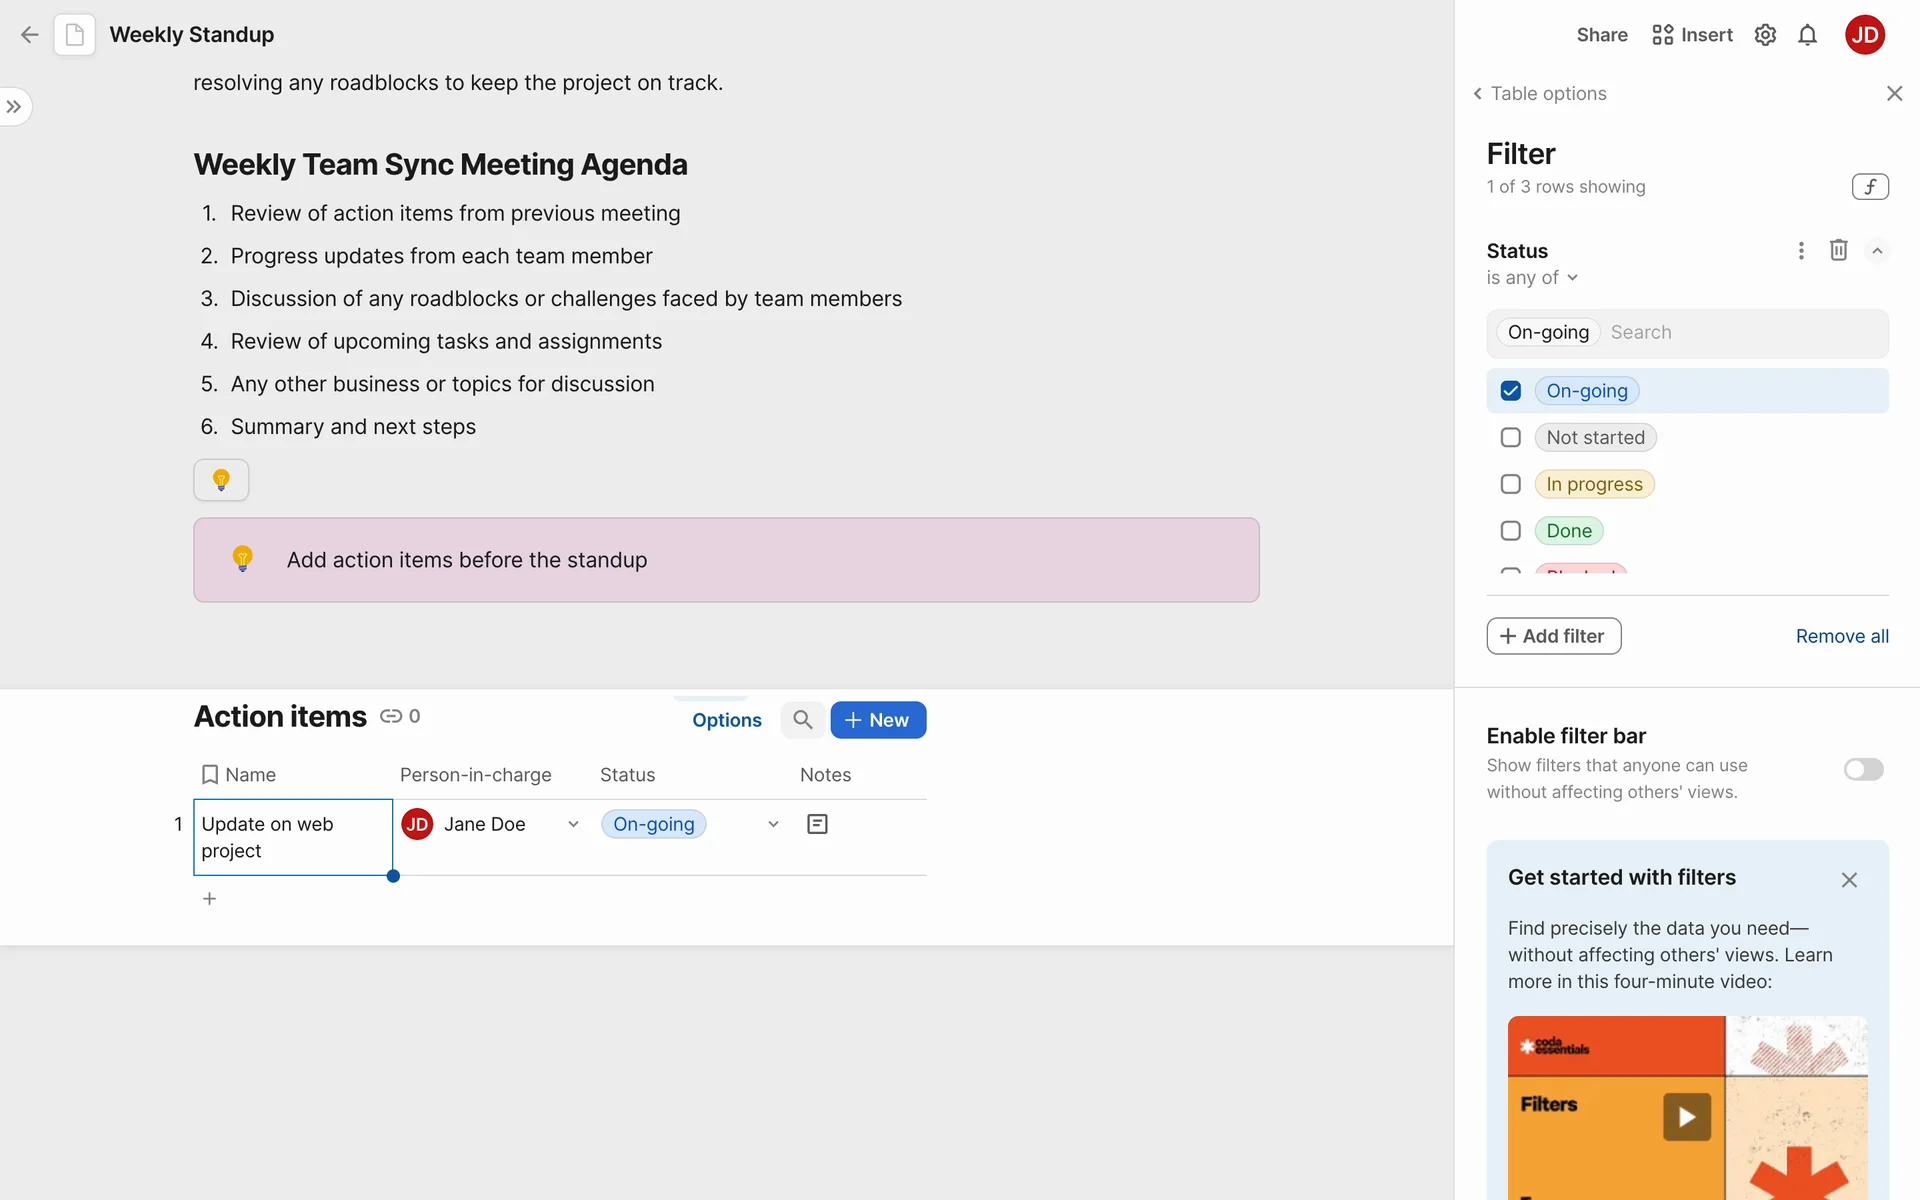1920x1200 pixels.
Task: Click the formula icon next to rows showing
Action: (1869, 187)
